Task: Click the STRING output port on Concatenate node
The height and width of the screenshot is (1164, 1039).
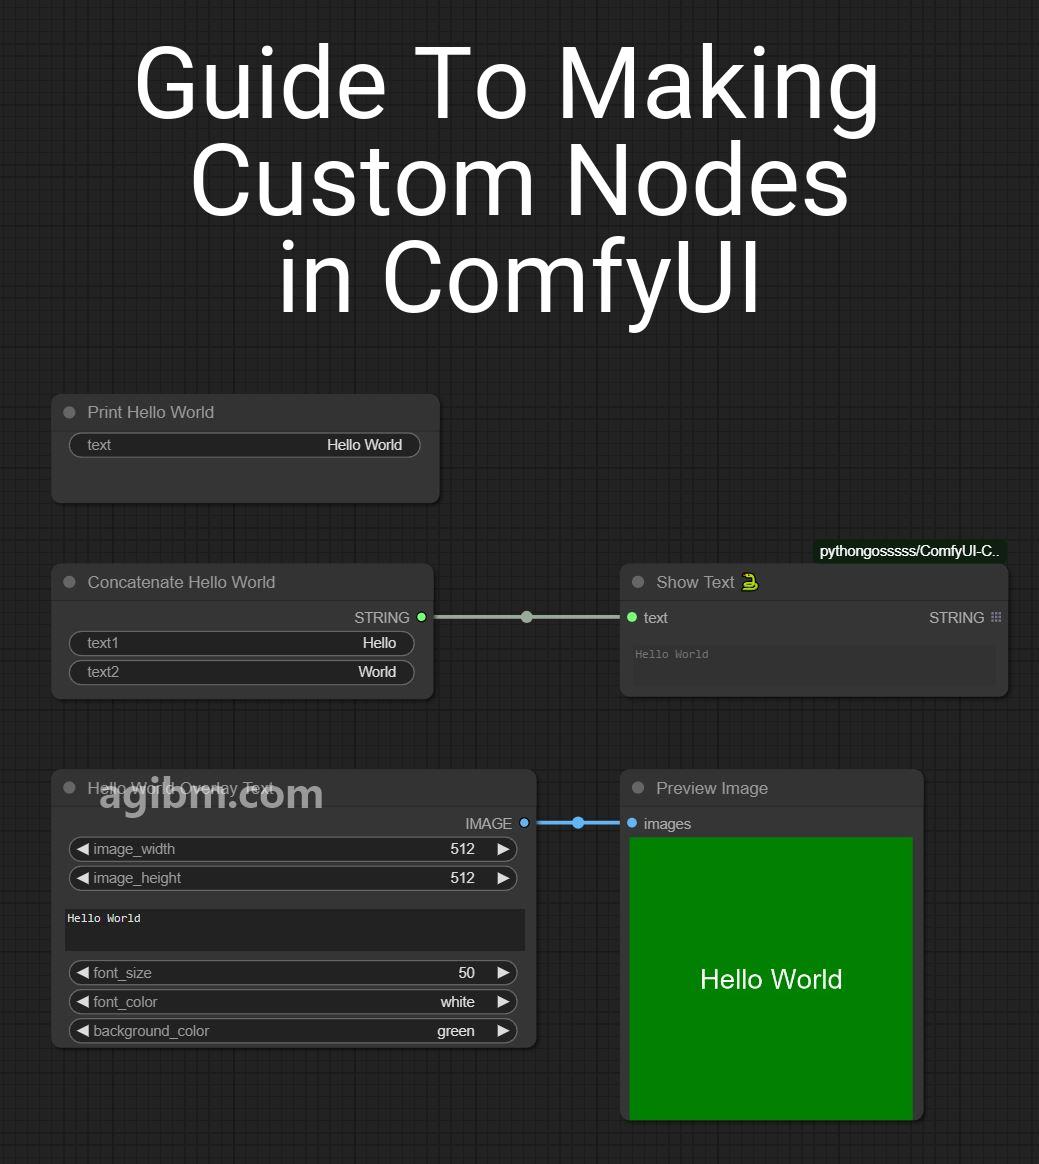Action: 422,617
